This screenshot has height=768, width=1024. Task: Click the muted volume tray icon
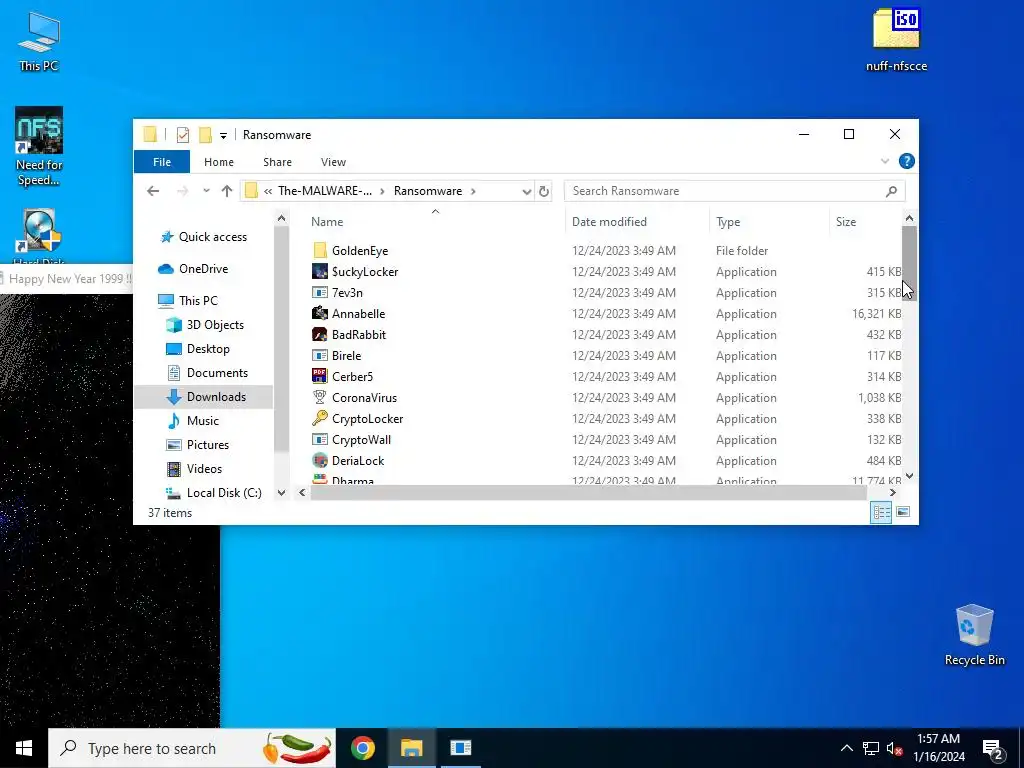click(x=894, y=749)
